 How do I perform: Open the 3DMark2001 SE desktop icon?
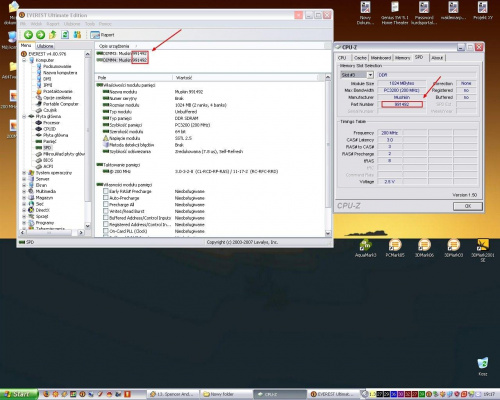coord(483,251)
